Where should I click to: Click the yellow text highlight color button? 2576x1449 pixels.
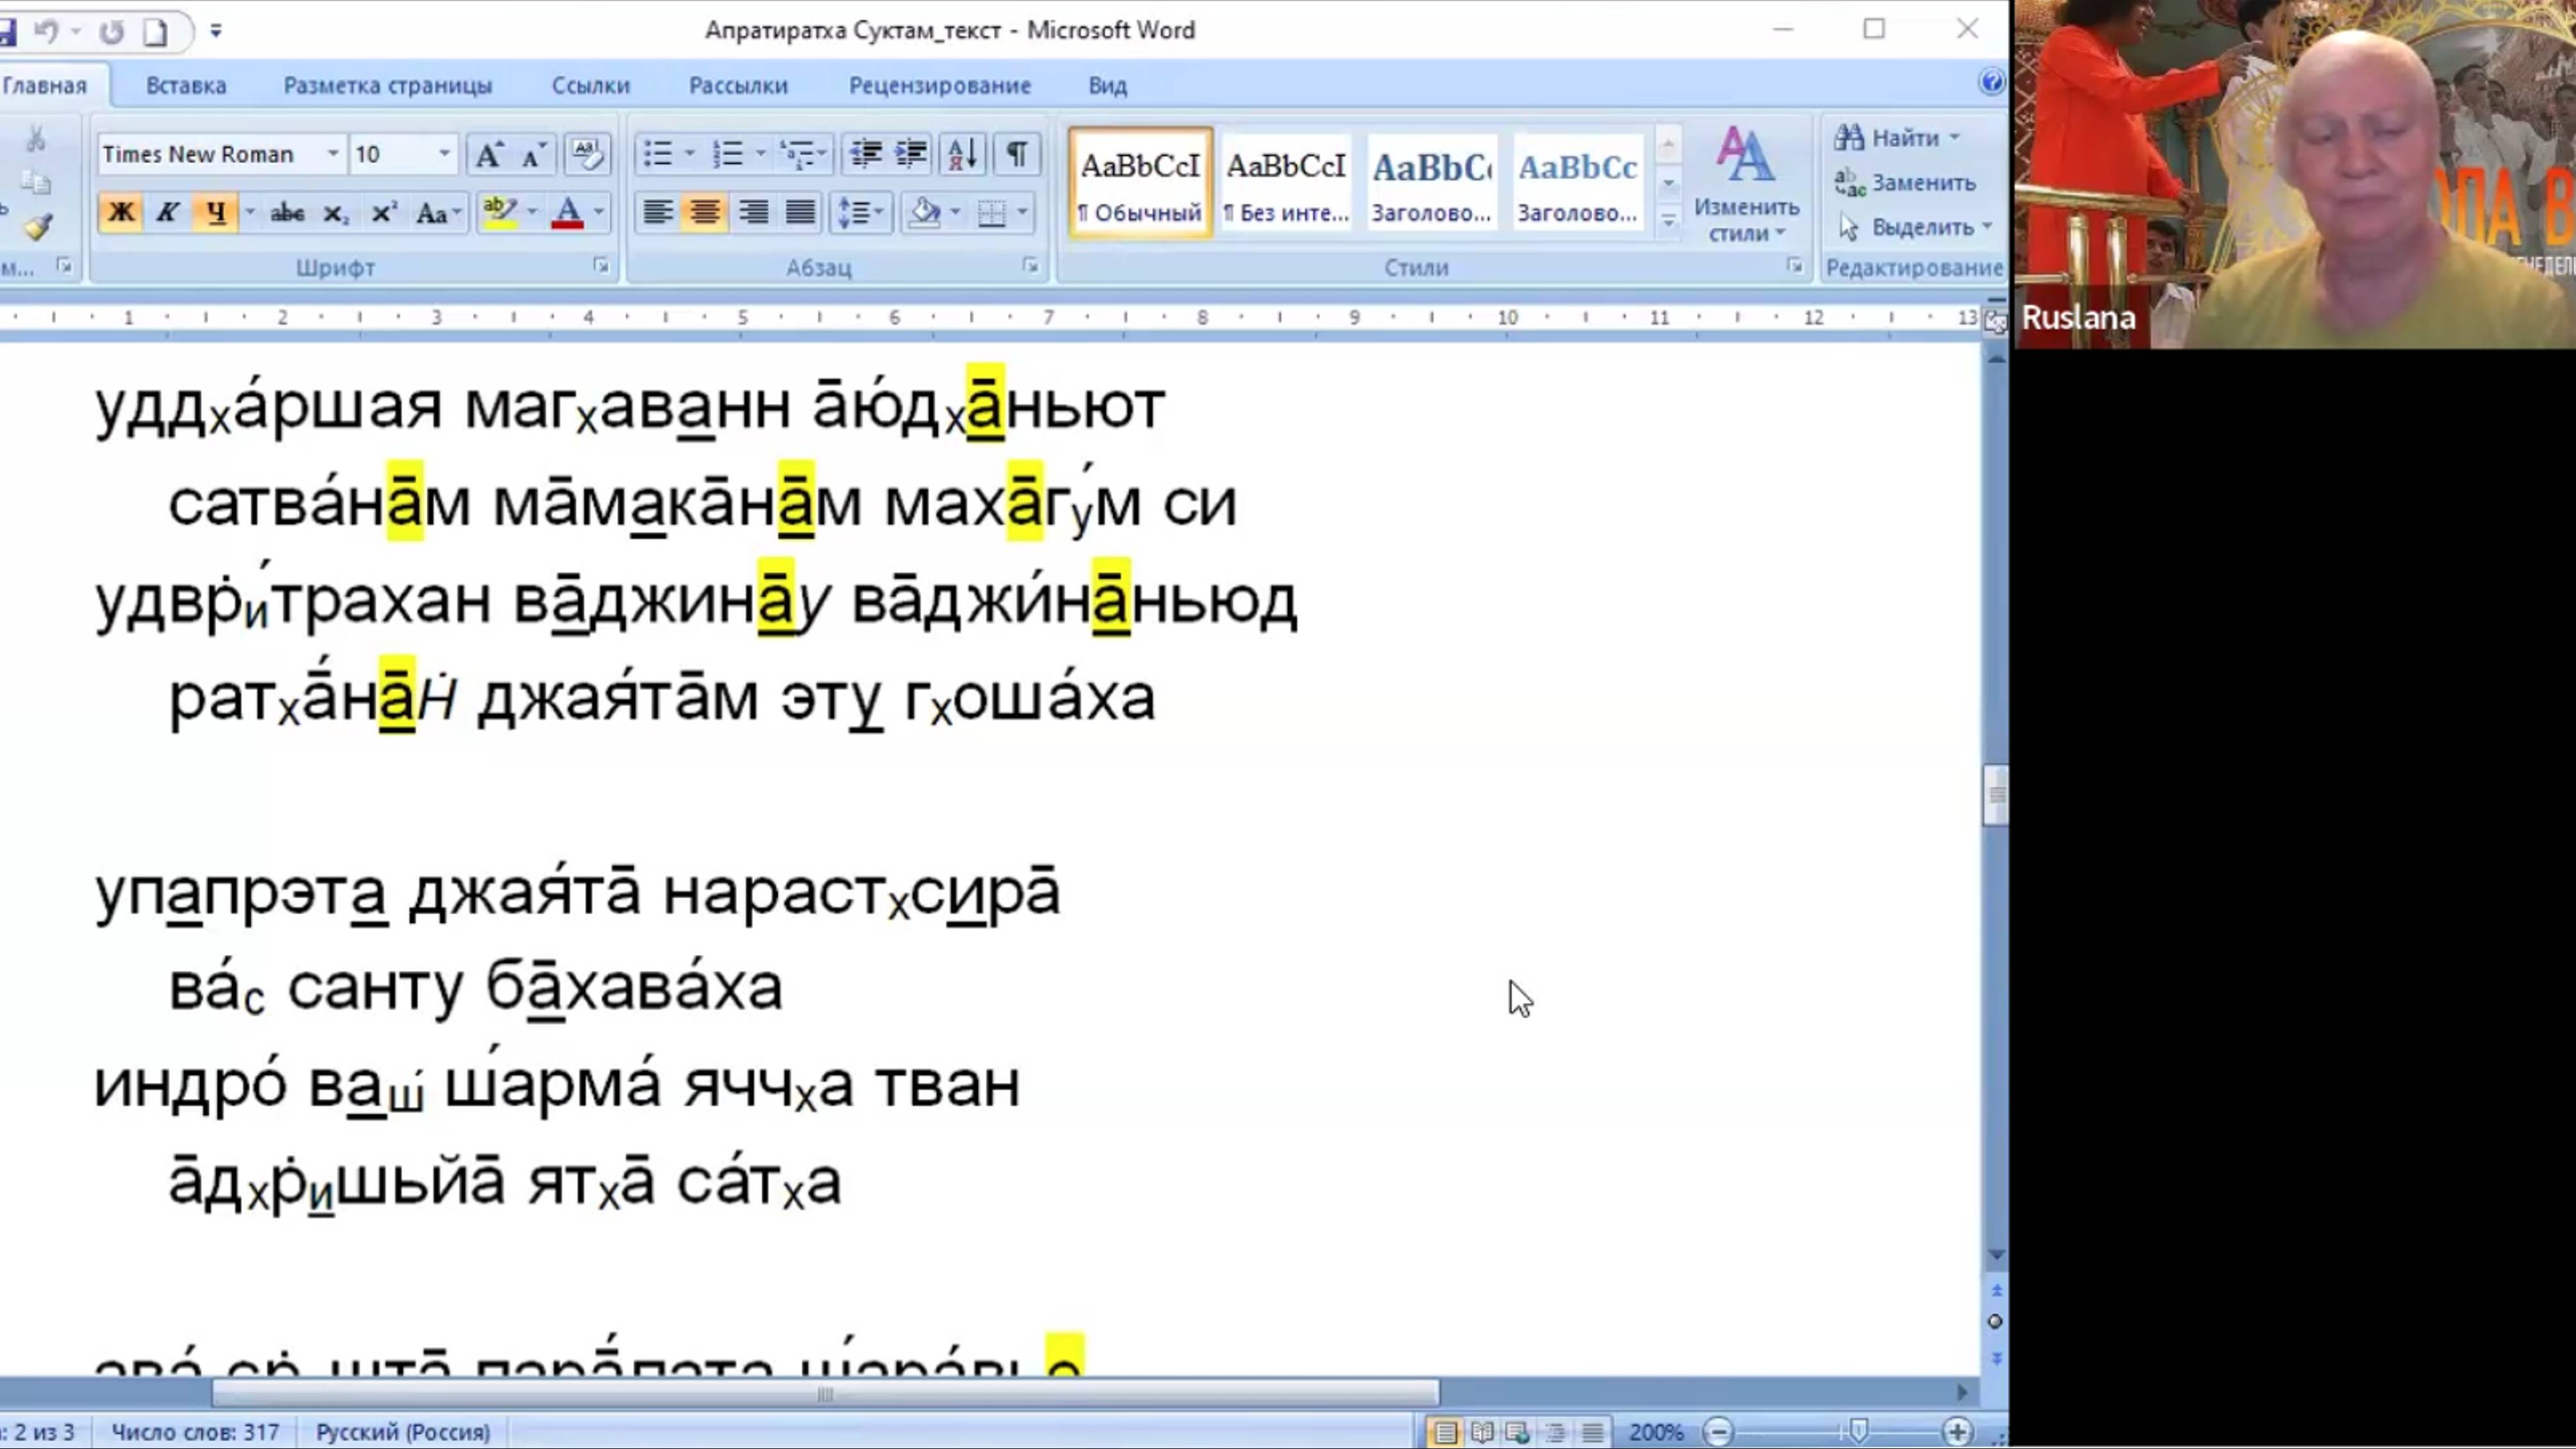pos(498,213)
